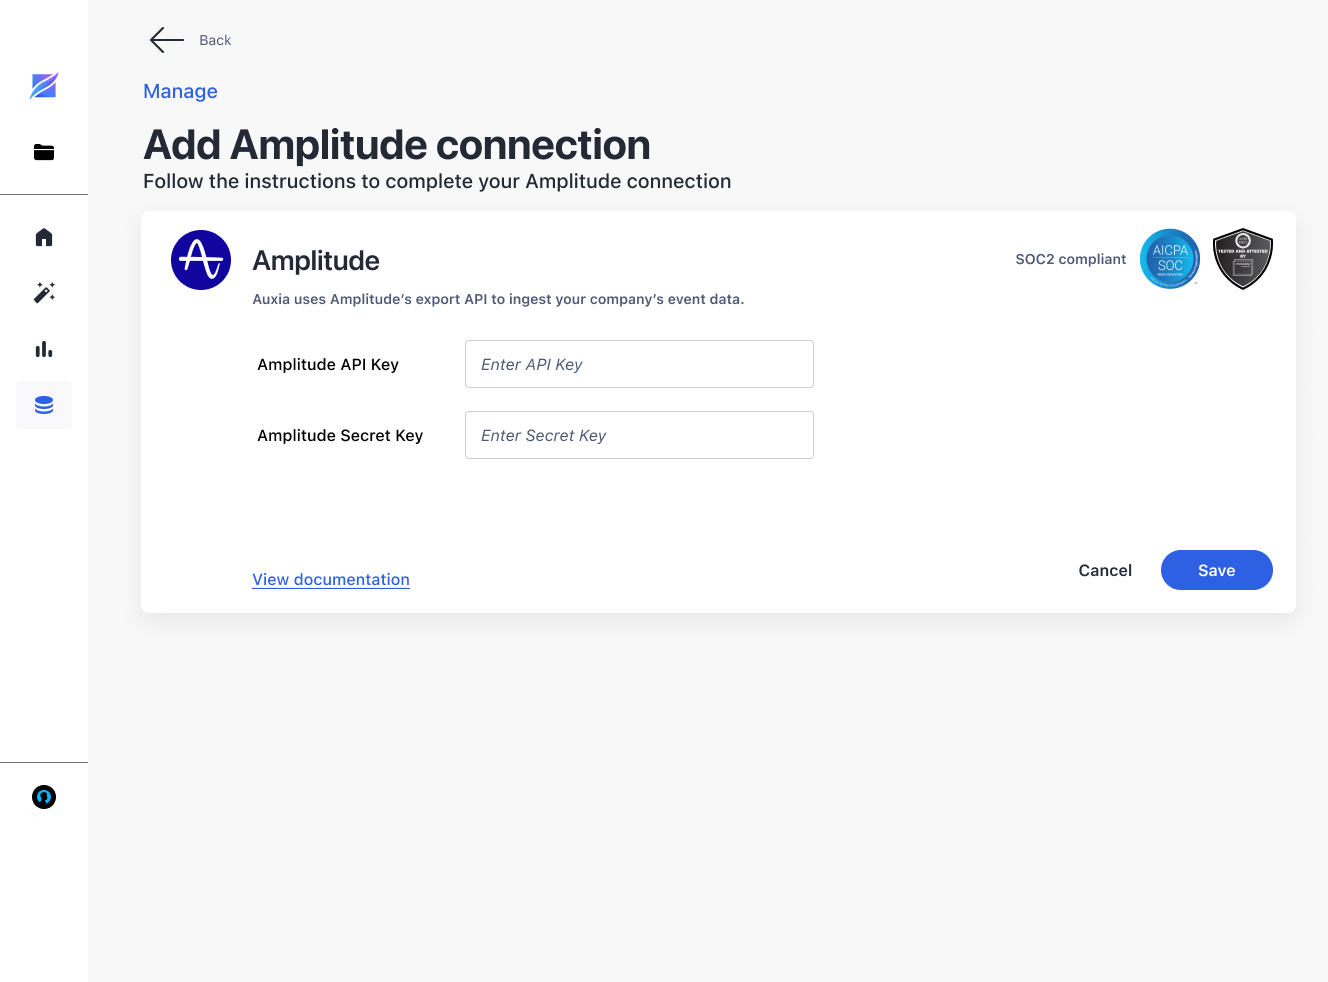This screenshot has height=982, width=1328.
Task: Click the back arrow icon
Action: pyautogui.click(x=166, y=40)
